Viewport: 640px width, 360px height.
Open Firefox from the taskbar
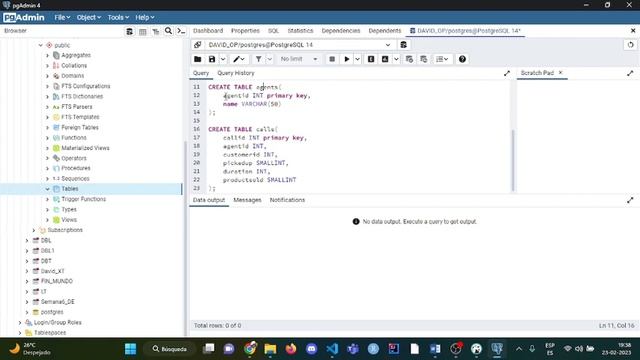pos(291,349)
